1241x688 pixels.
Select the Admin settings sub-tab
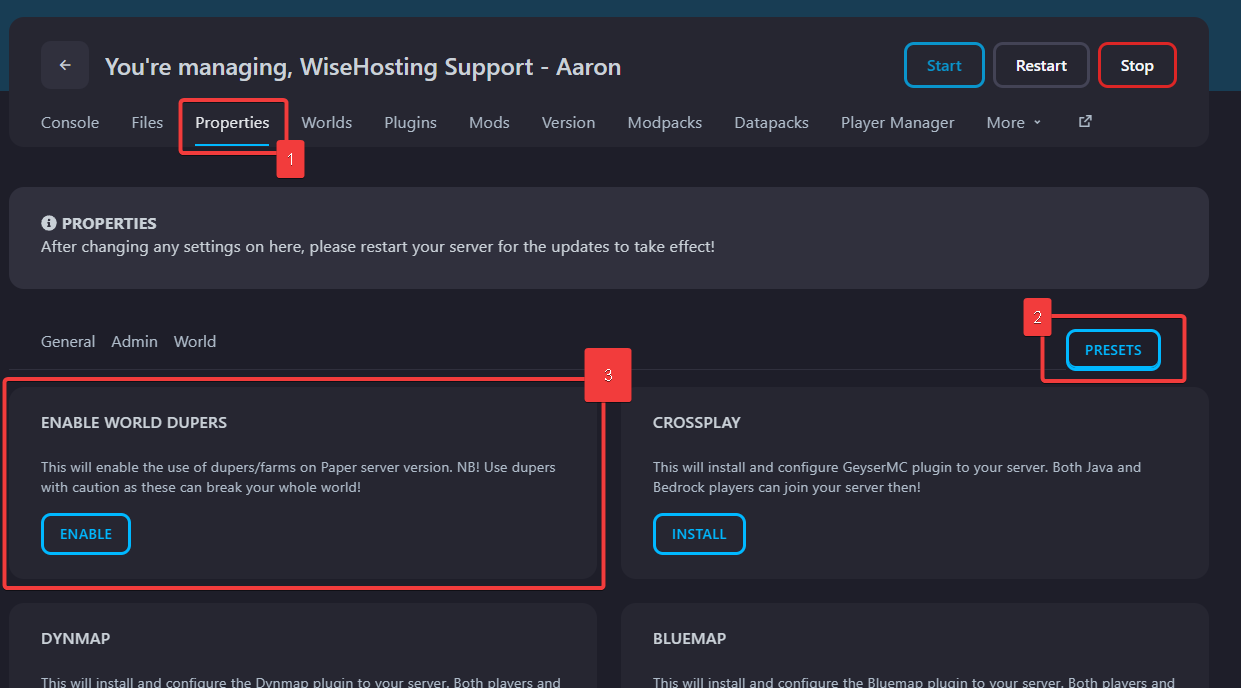[134, 341]
